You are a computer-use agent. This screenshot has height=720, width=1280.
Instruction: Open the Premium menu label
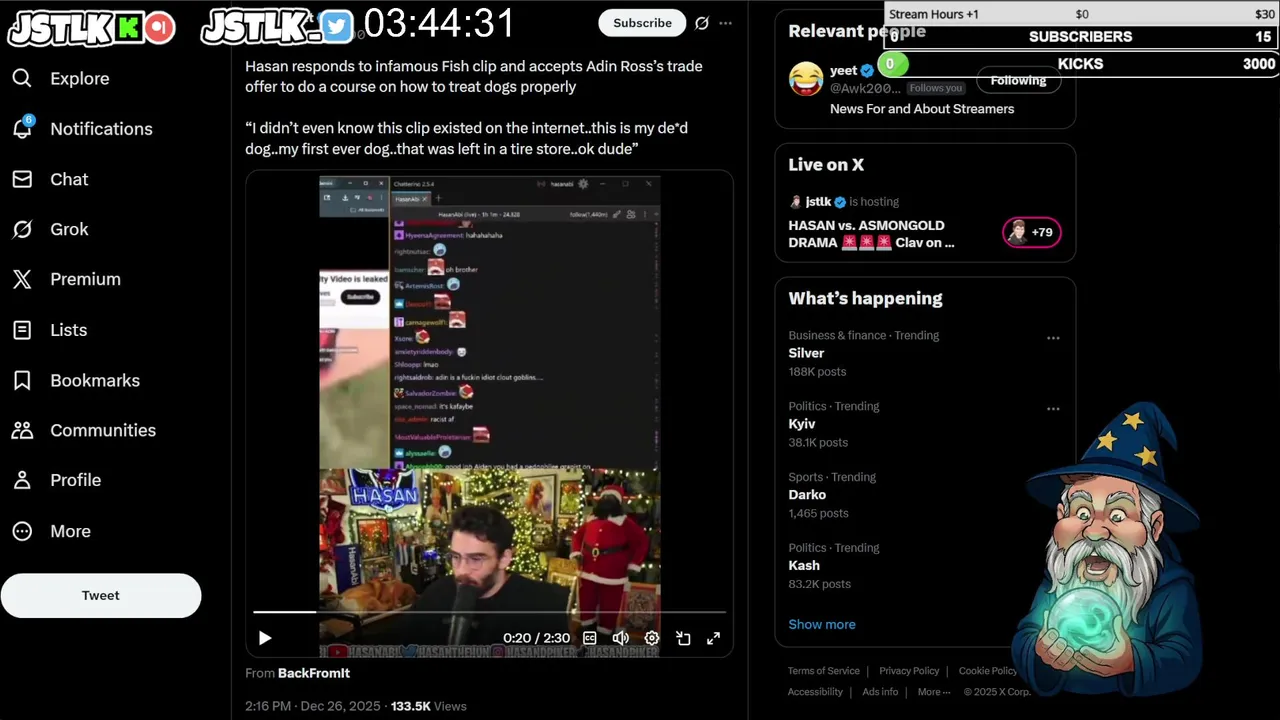pos(85,279)
